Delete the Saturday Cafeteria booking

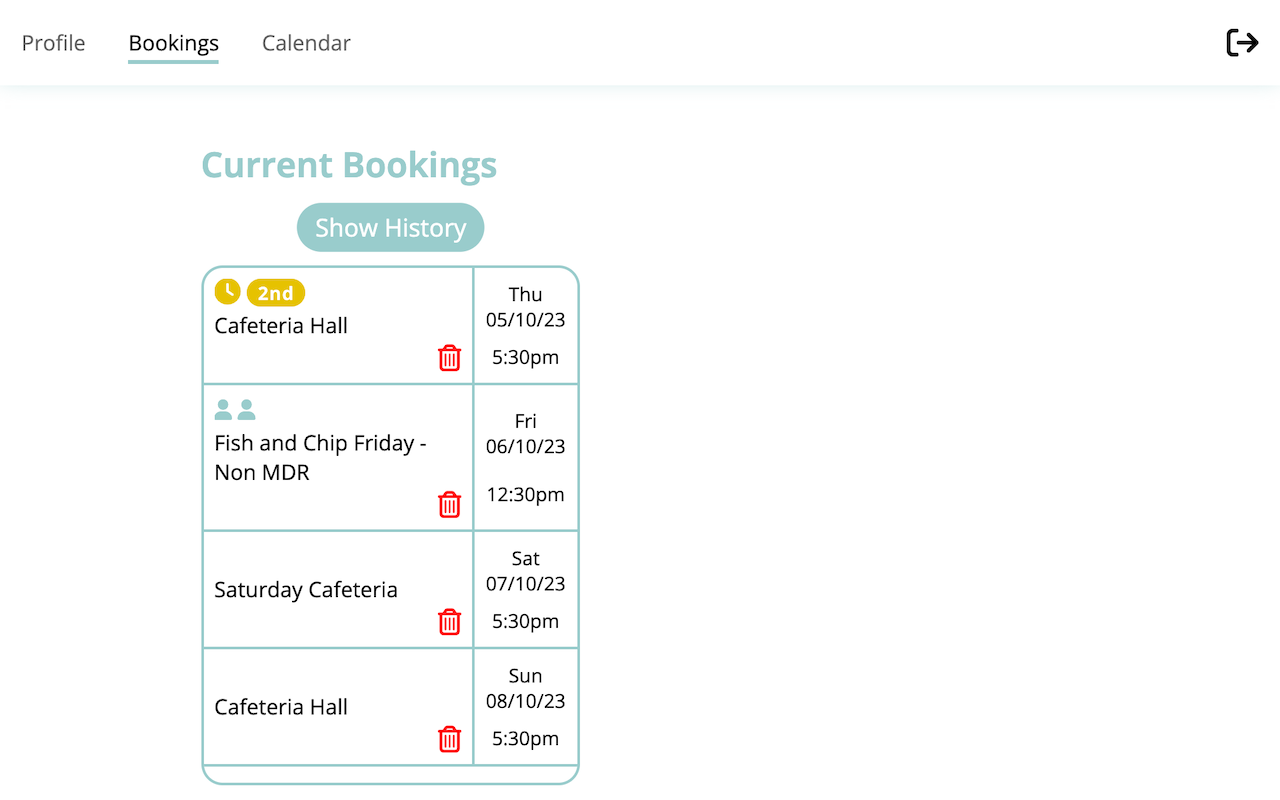click(x=450, y=622)
